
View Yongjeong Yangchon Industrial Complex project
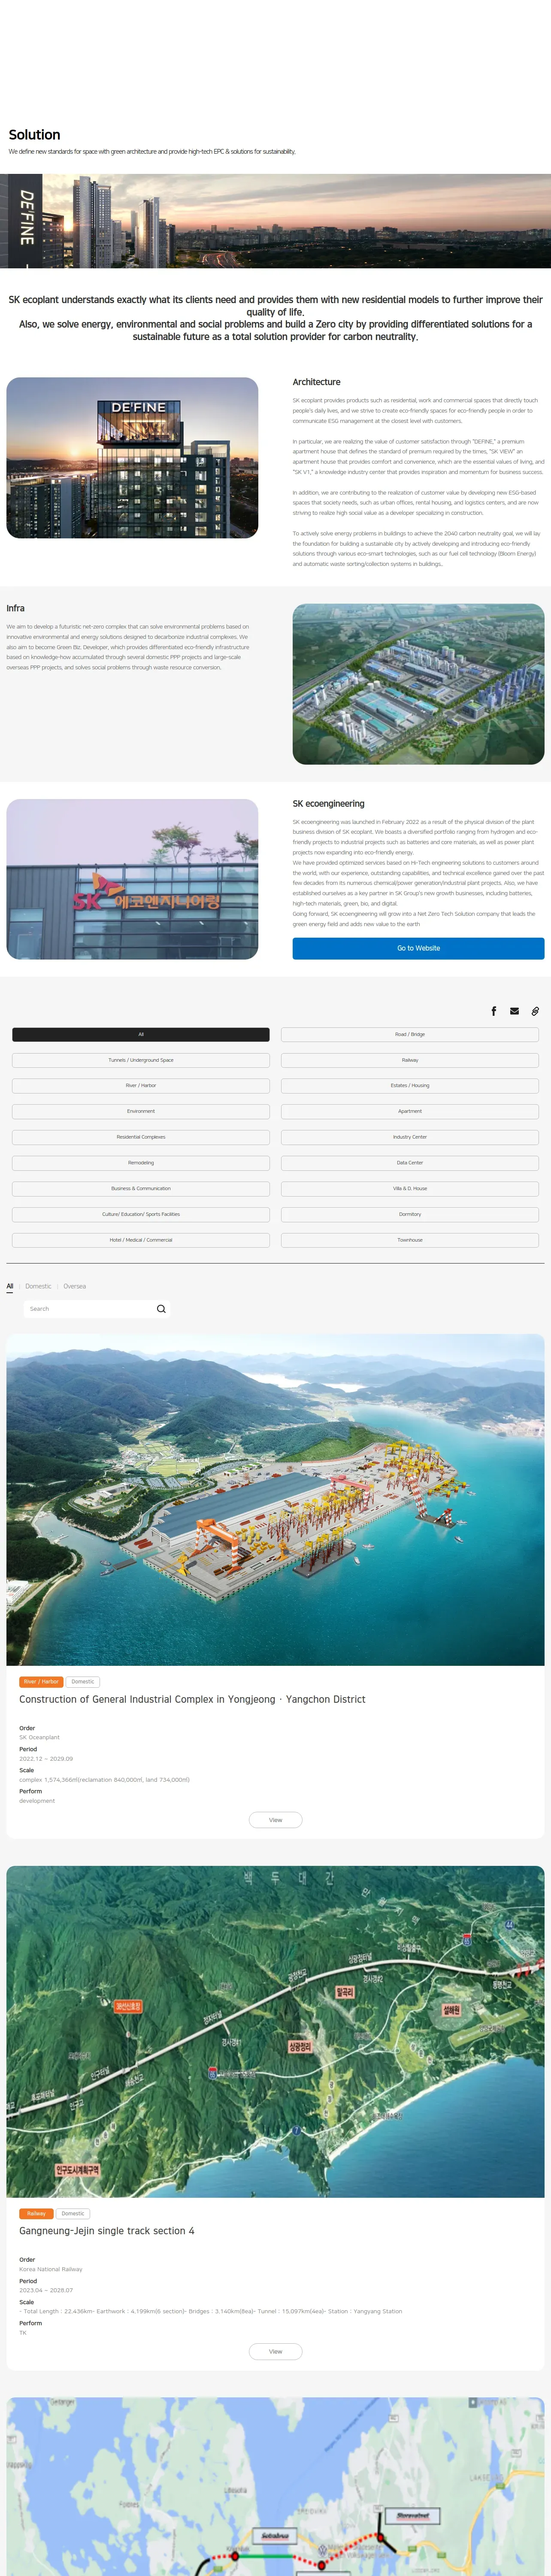(275, 1820)
